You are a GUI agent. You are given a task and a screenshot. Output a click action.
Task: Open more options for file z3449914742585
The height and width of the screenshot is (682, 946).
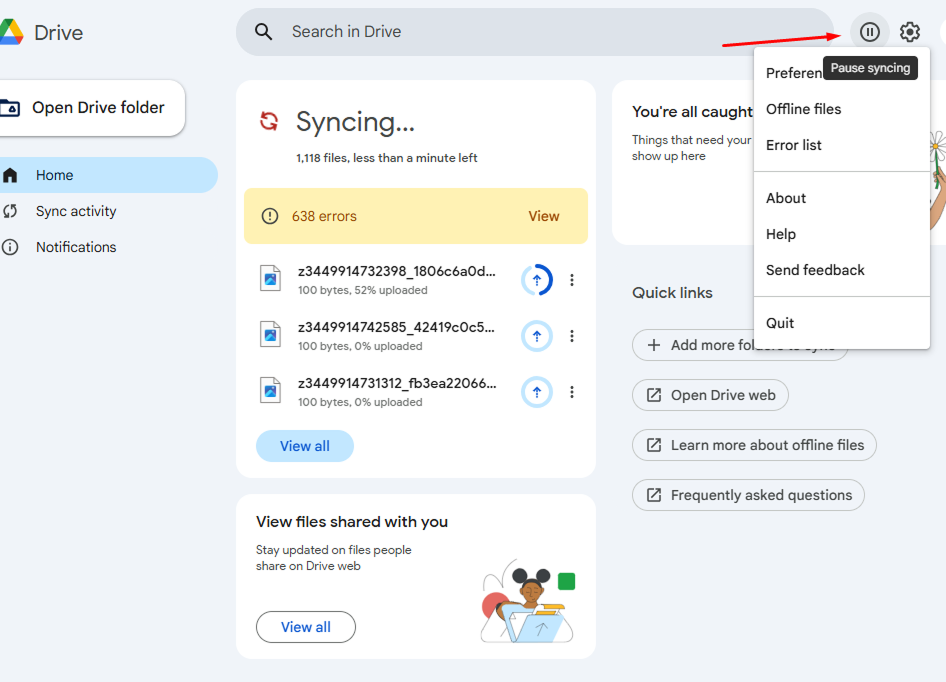[x=572, y=336]
